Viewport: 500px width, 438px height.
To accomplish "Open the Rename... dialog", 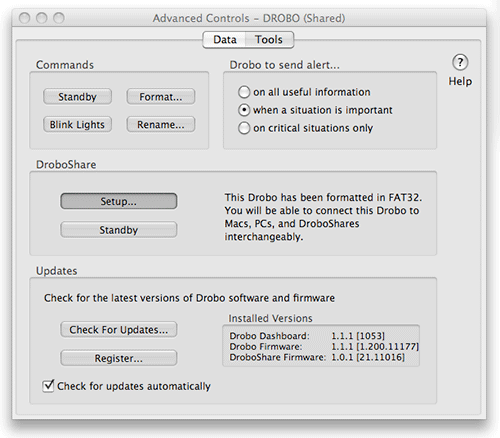I will tap(161, 124).
